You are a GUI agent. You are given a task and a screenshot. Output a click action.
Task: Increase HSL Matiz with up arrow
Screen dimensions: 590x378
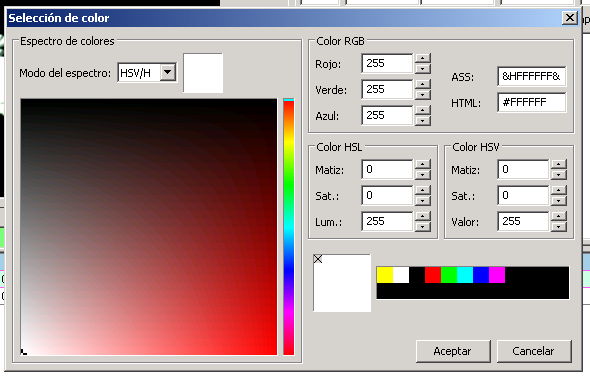(x=423, y=164)
